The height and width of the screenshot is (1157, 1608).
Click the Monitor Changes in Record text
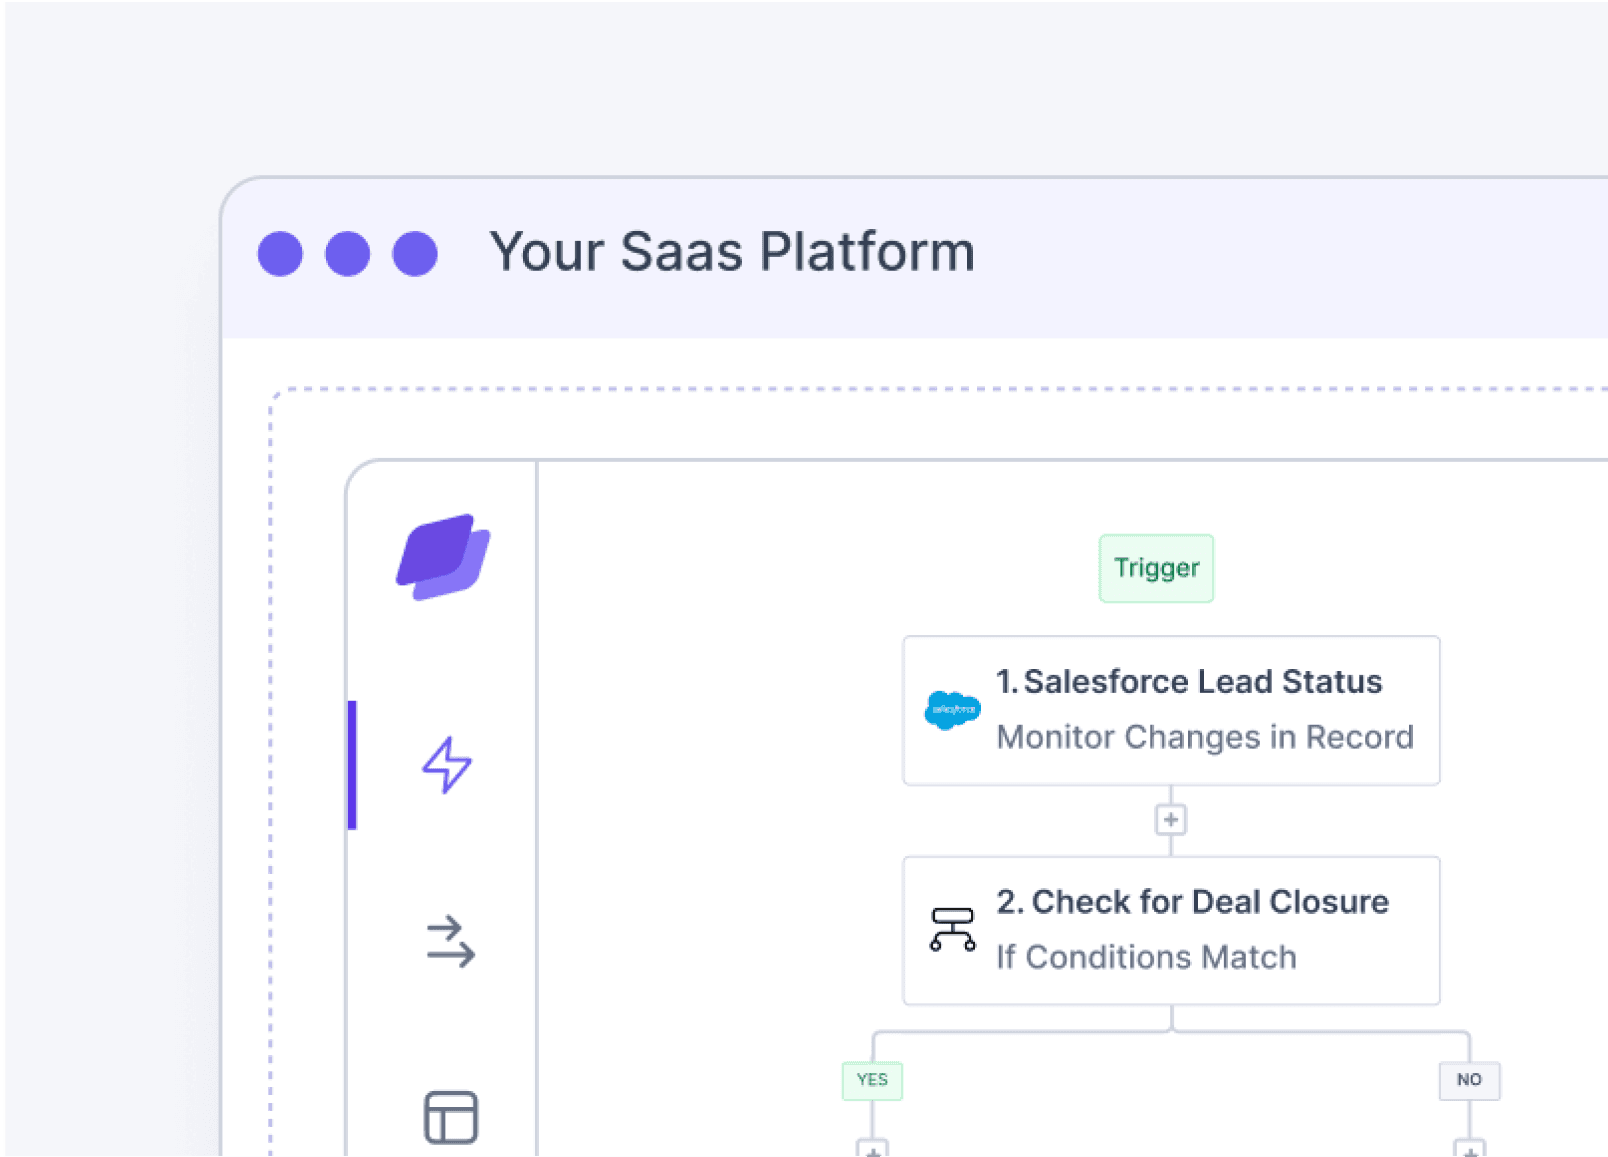click(1205, 737)
